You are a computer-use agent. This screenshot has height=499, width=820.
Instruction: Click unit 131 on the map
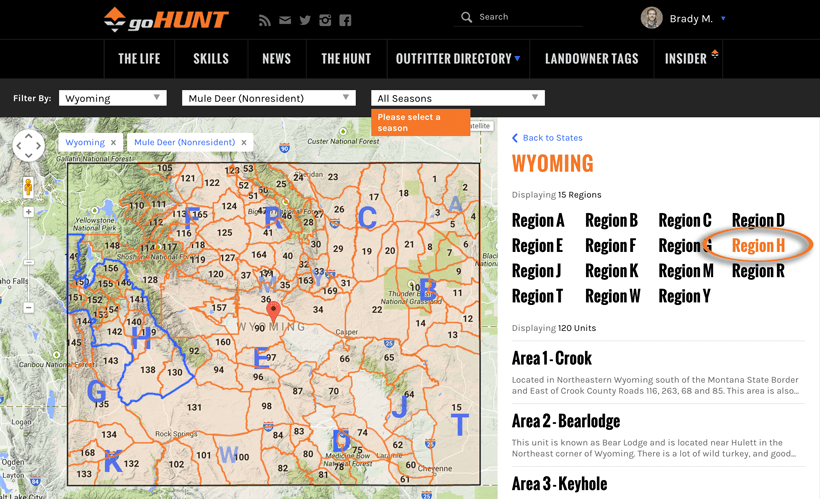pyautogui.click(x=194, y=407)
